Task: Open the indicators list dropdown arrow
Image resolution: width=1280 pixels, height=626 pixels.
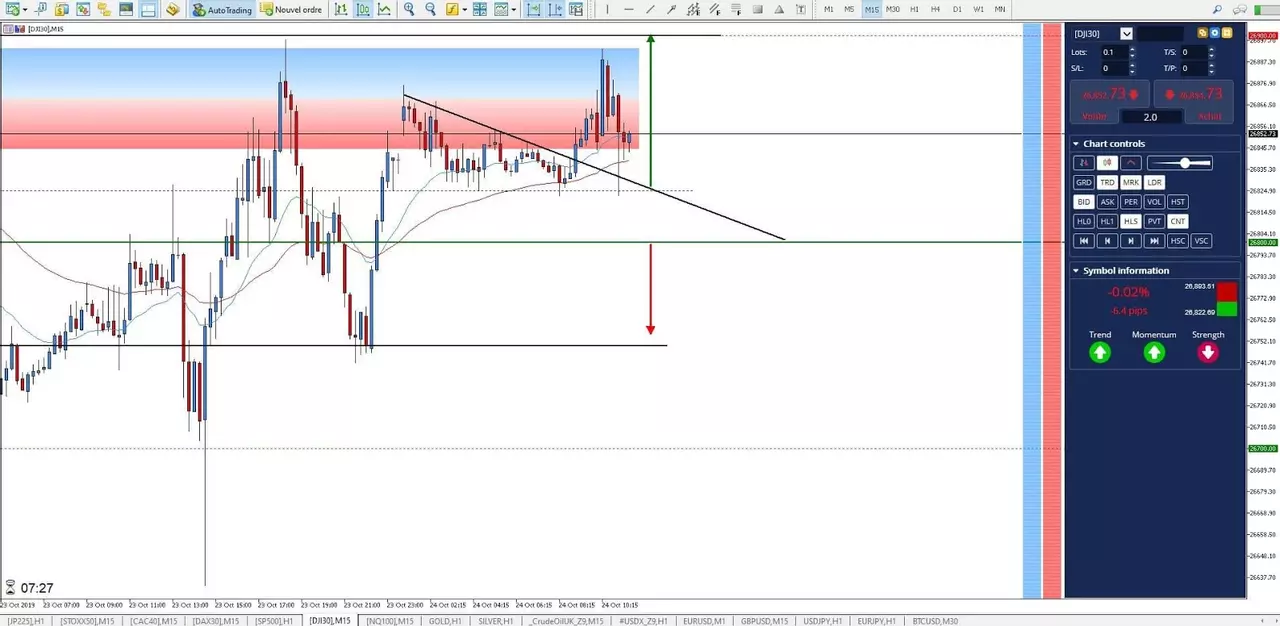Action: pos(465,9)
